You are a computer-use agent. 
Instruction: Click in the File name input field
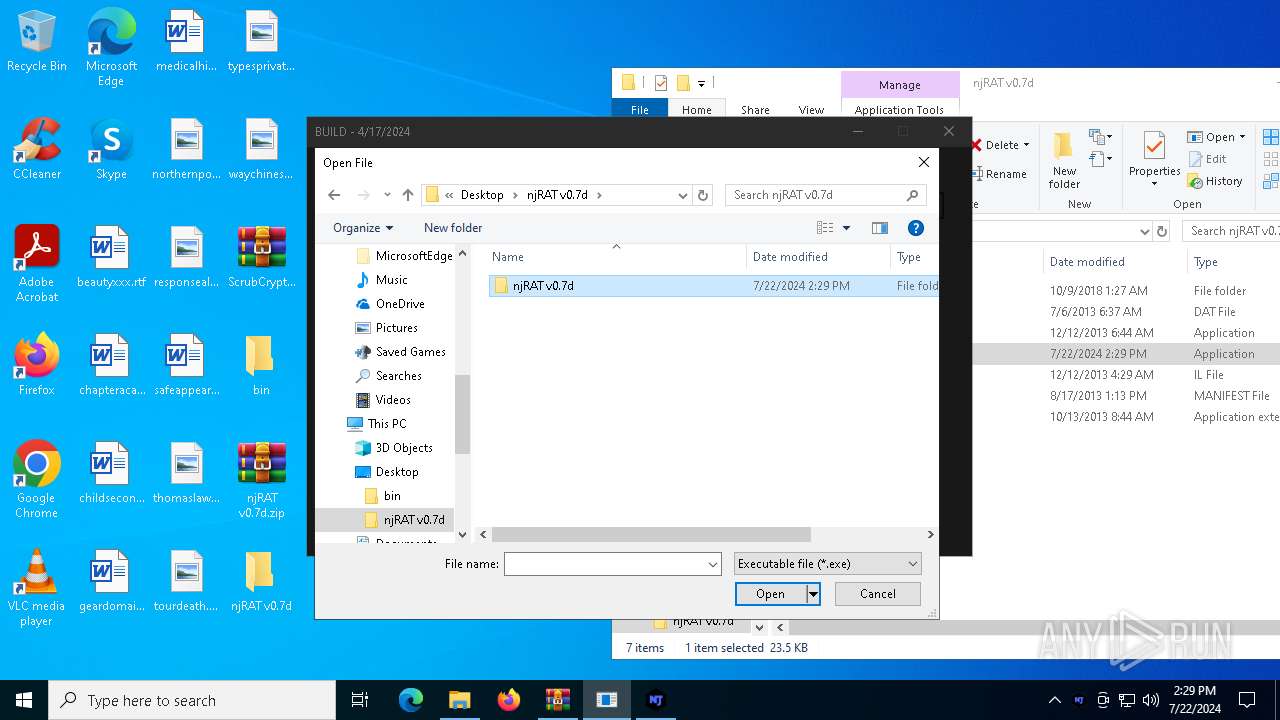click(x=605, y=564)
